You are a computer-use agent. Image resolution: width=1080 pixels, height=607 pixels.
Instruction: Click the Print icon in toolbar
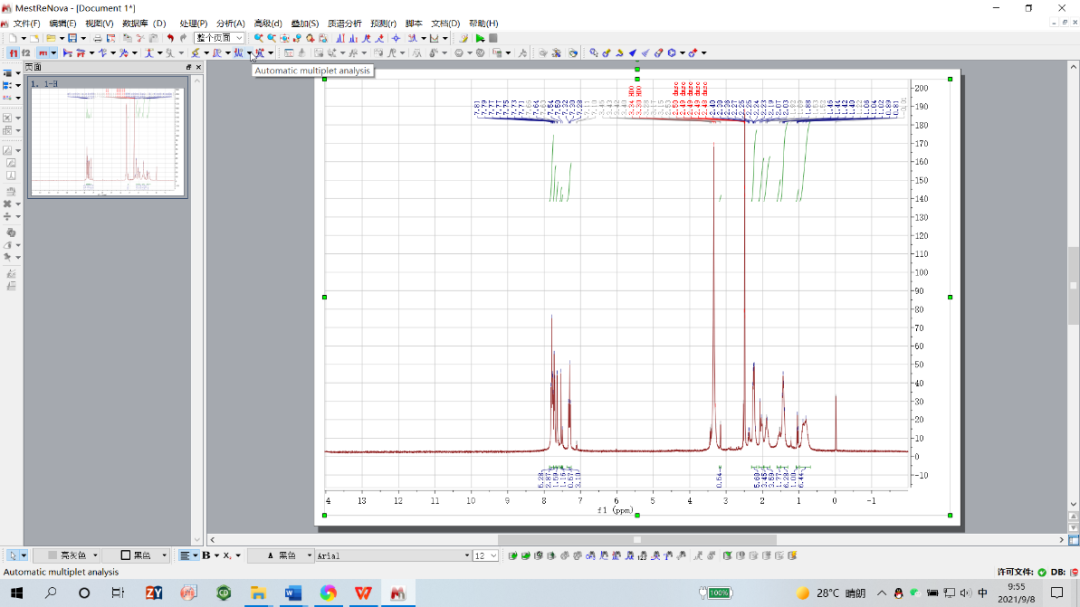tap(98, 38)
